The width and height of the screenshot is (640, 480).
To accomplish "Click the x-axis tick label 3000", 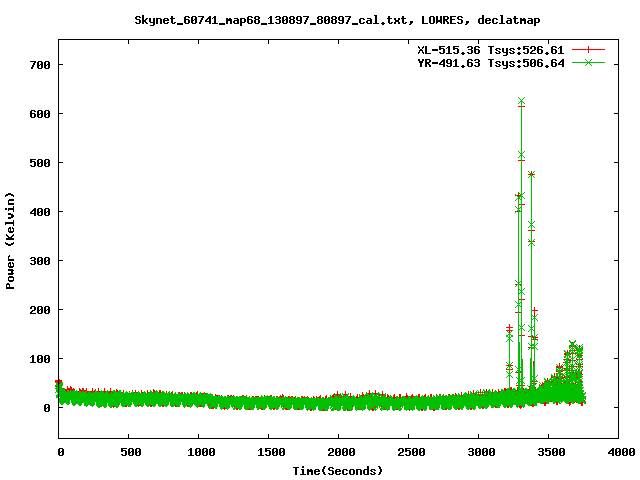I will pyautogui.click(x=481, y=452).
